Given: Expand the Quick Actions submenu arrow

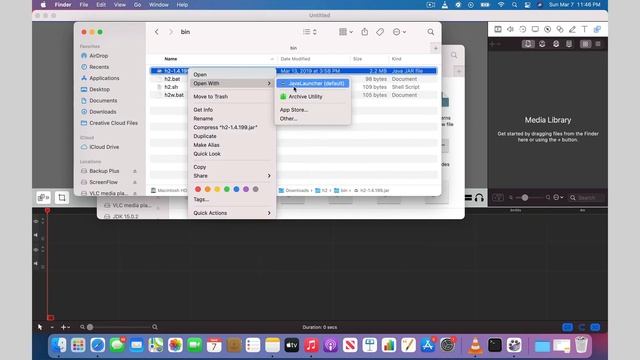Looking at the screenshot, I should click(269, 213).
